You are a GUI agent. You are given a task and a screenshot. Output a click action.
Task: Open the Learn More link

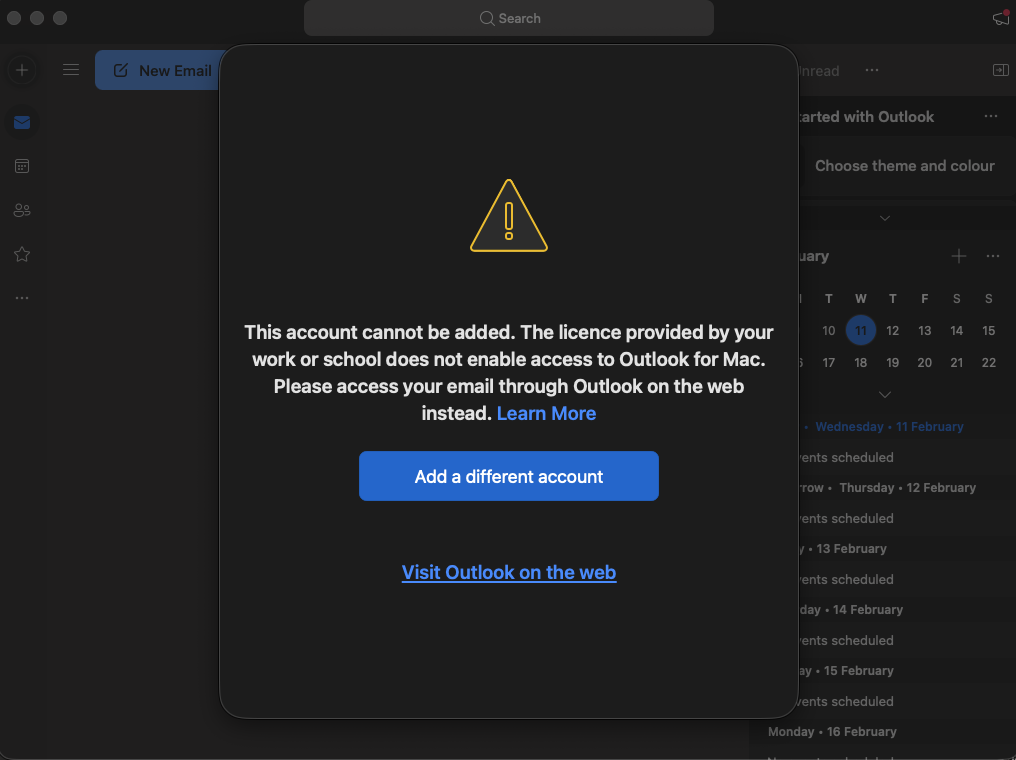click(x=546, y=413)
